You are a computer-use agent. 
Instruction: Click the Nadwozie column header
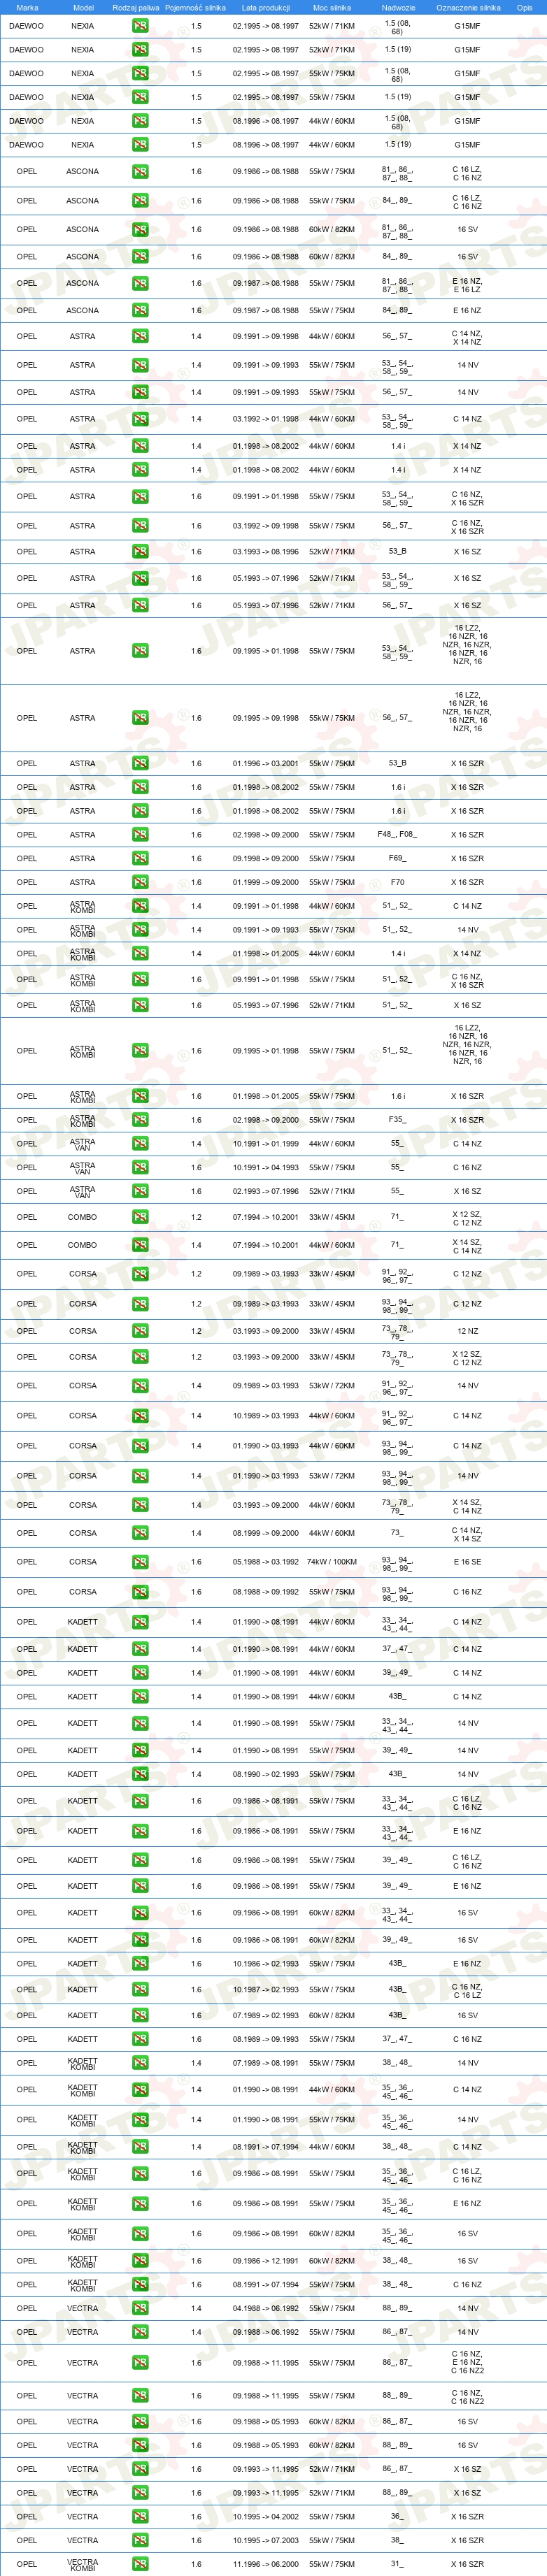(x=398, y=7)
